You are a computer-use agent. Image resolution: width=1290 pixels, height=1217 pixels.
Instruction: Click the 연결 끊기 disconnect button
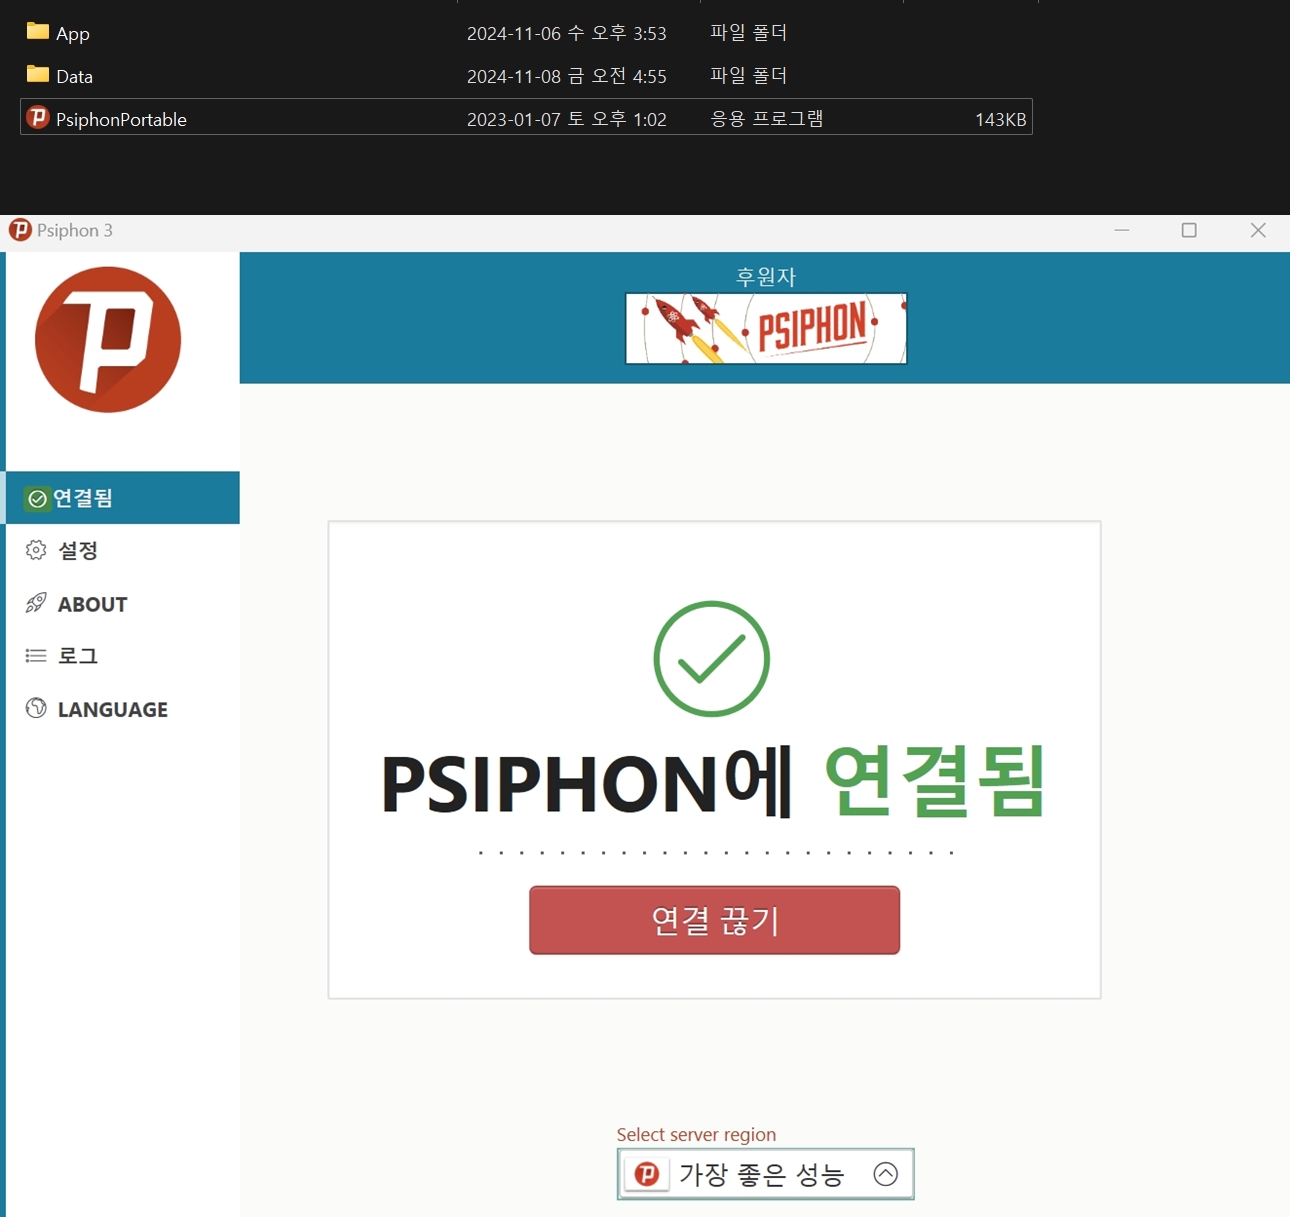coord(715,920)
